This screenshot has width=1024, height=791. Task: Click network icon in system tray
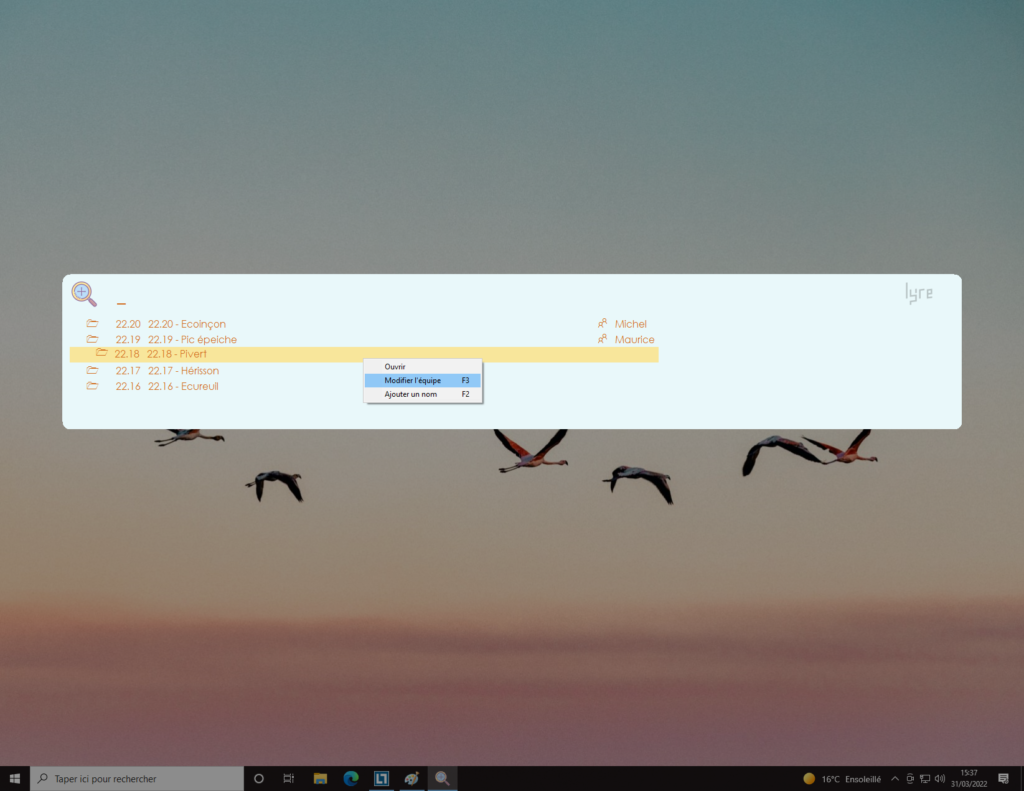click(925, 779)
